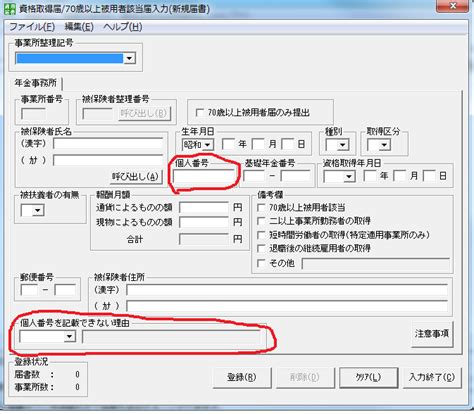Click the 登録(R) button
Image resolution: width=474 pixels, height=414 pixels.
click(x=242, y=377)
